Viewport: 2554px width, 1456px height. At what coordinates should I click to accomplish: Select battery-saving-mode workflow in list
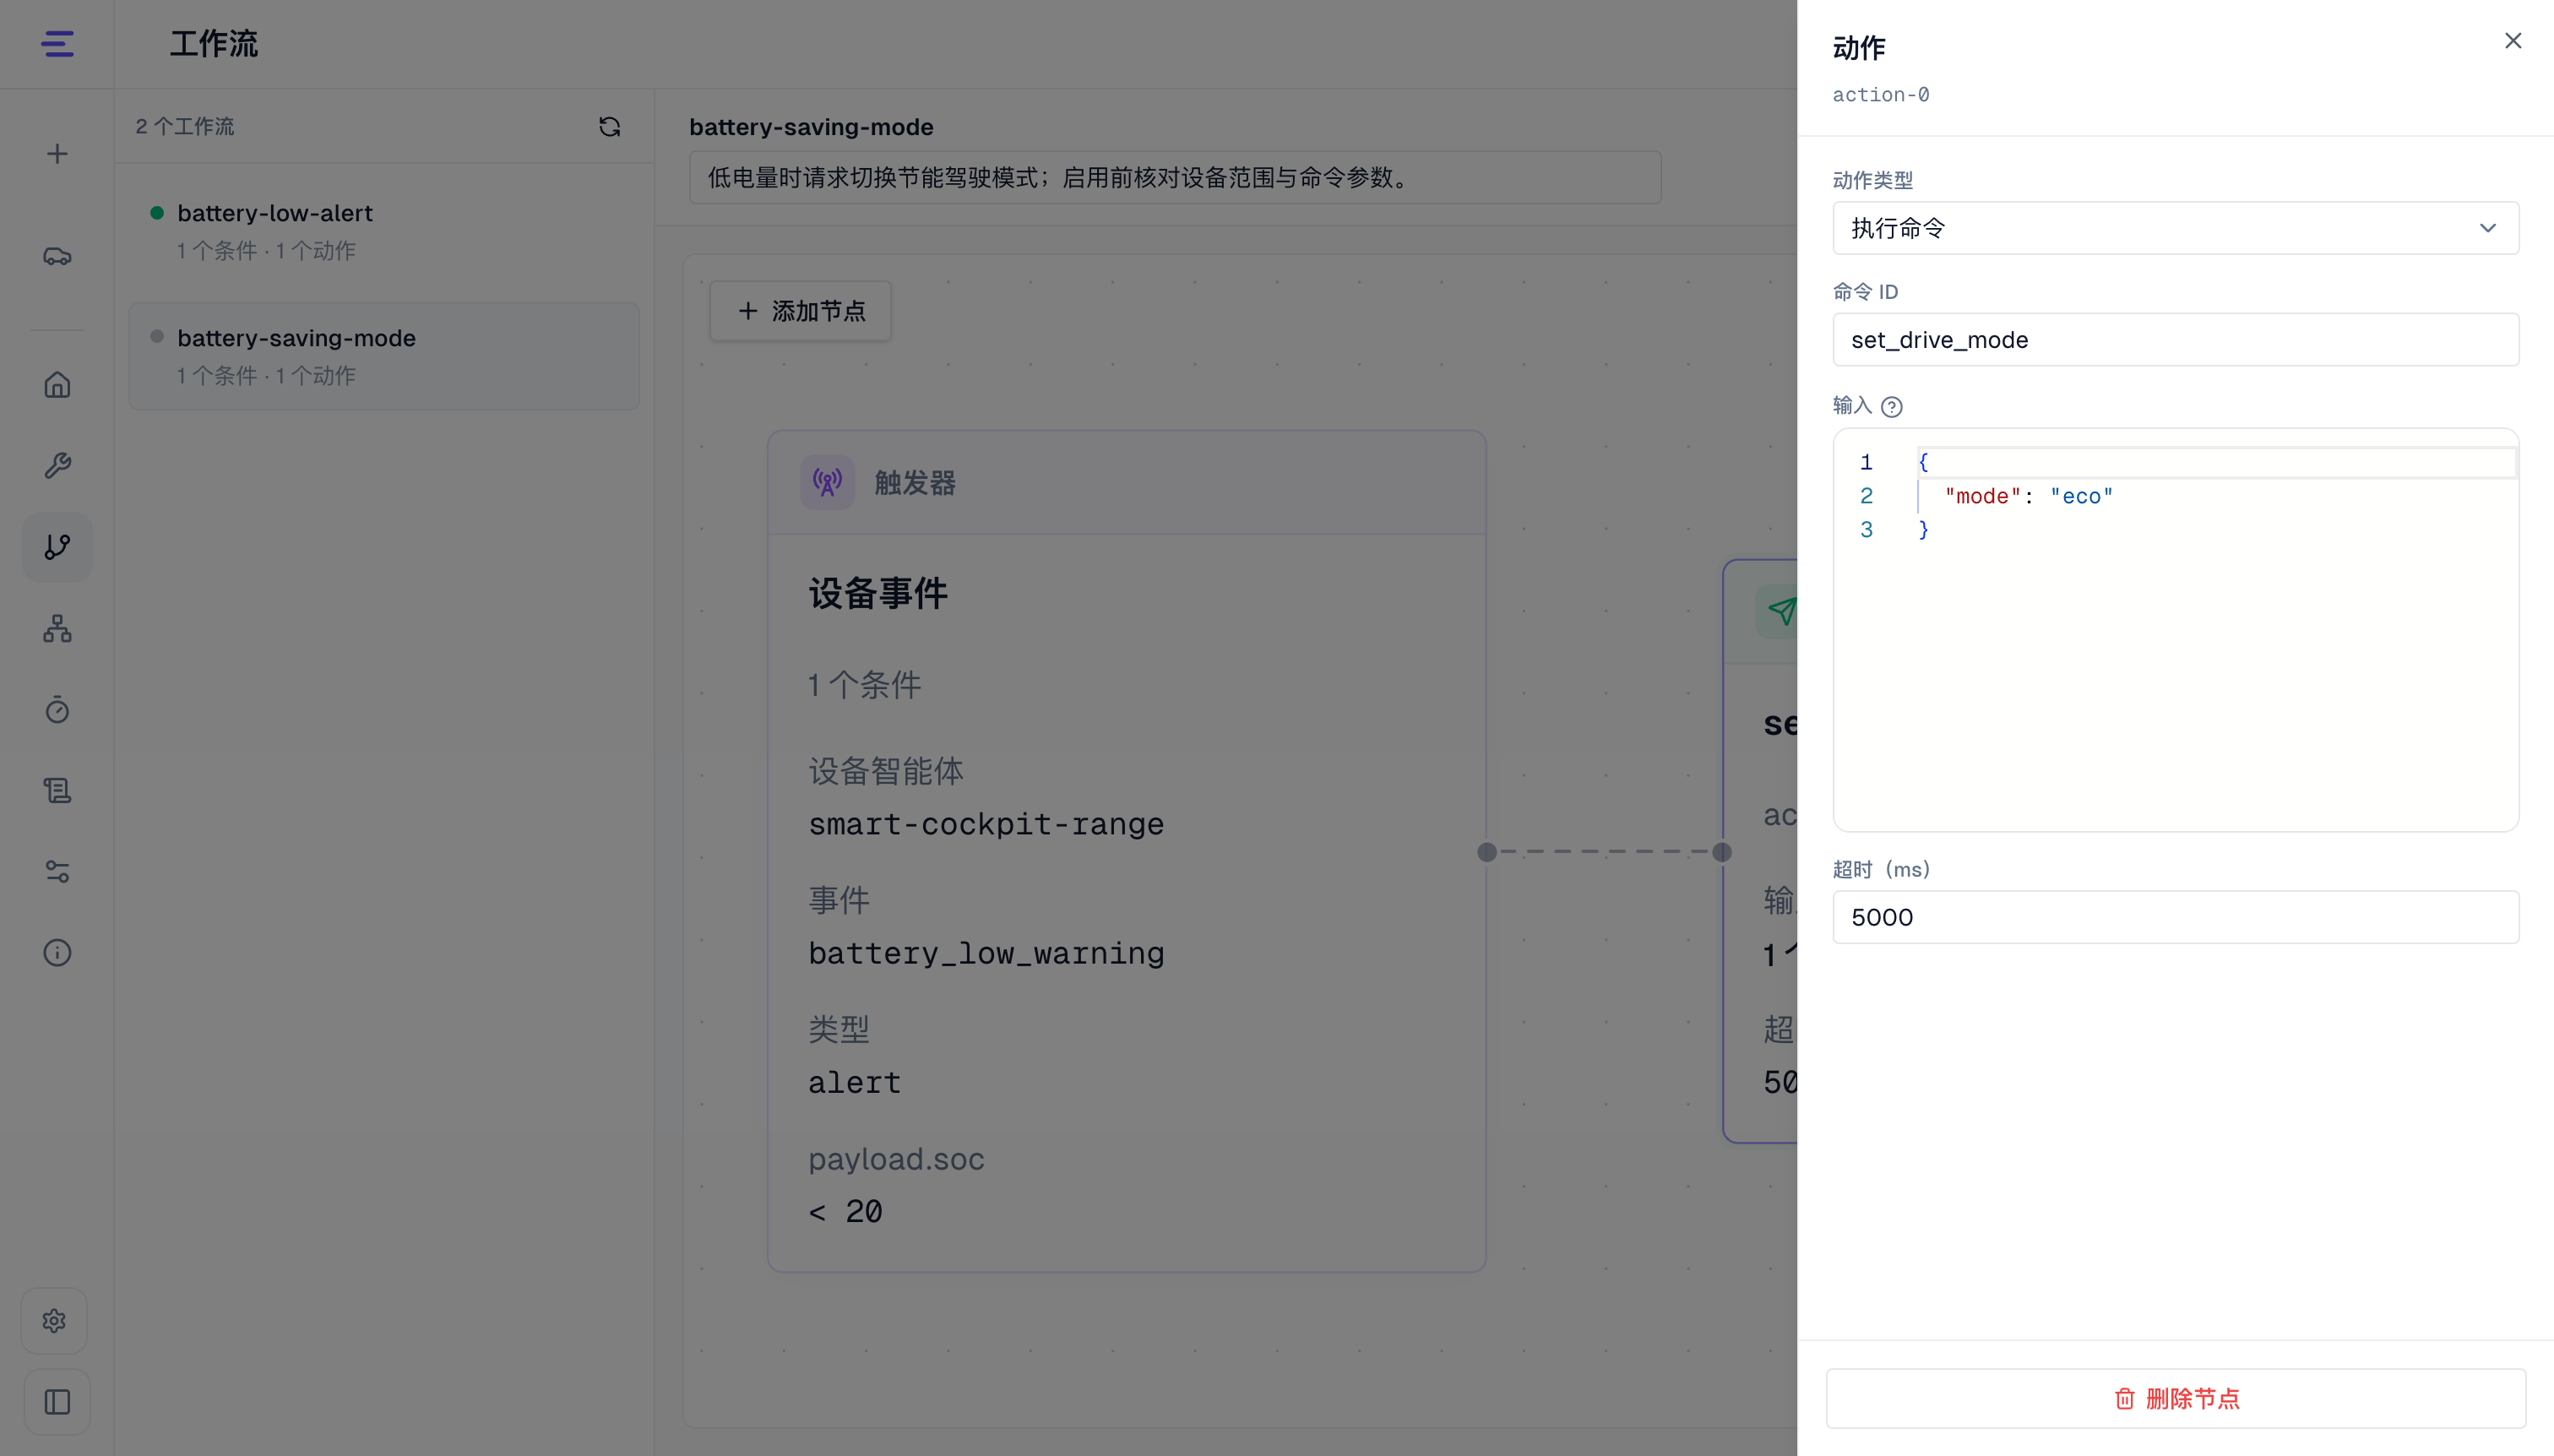coord(384,356)
